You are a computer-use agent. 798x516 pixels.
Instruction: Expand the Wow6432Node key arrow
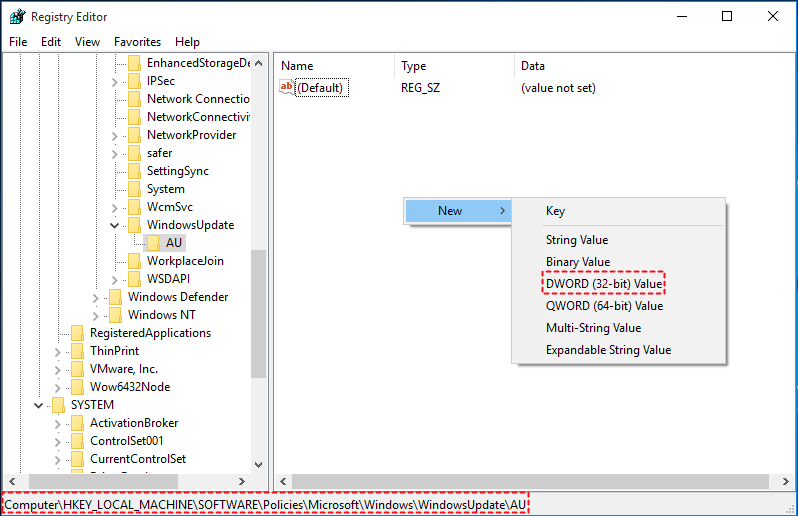click(x=58, y=388)
